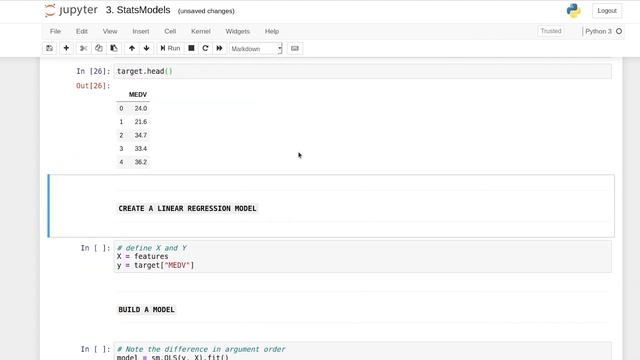
Task: Cut selected cells with scissors icon
Action: tap(84, 49)
